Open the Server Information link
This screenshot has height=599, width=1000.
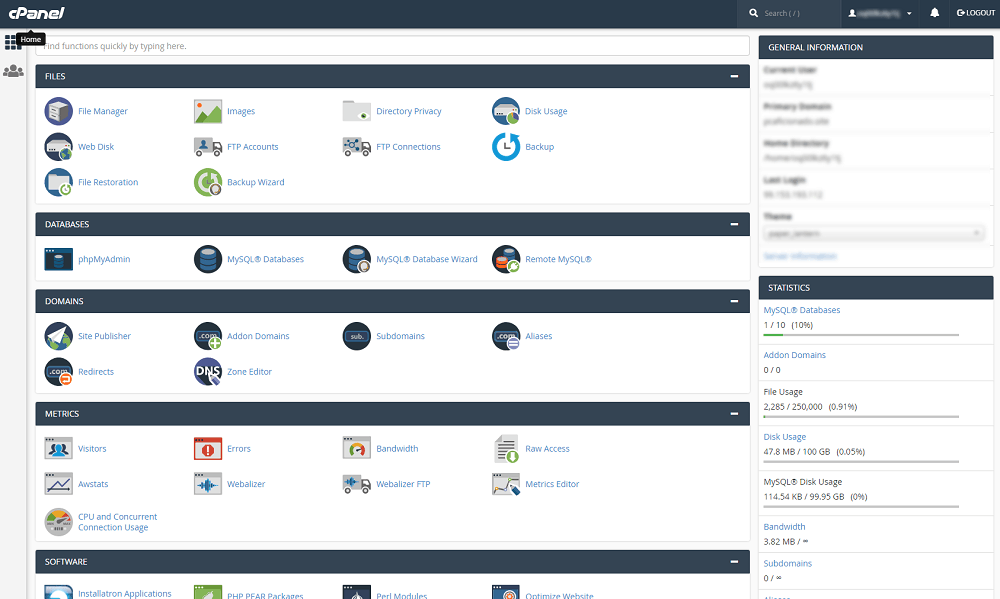(x=800, y=256)
